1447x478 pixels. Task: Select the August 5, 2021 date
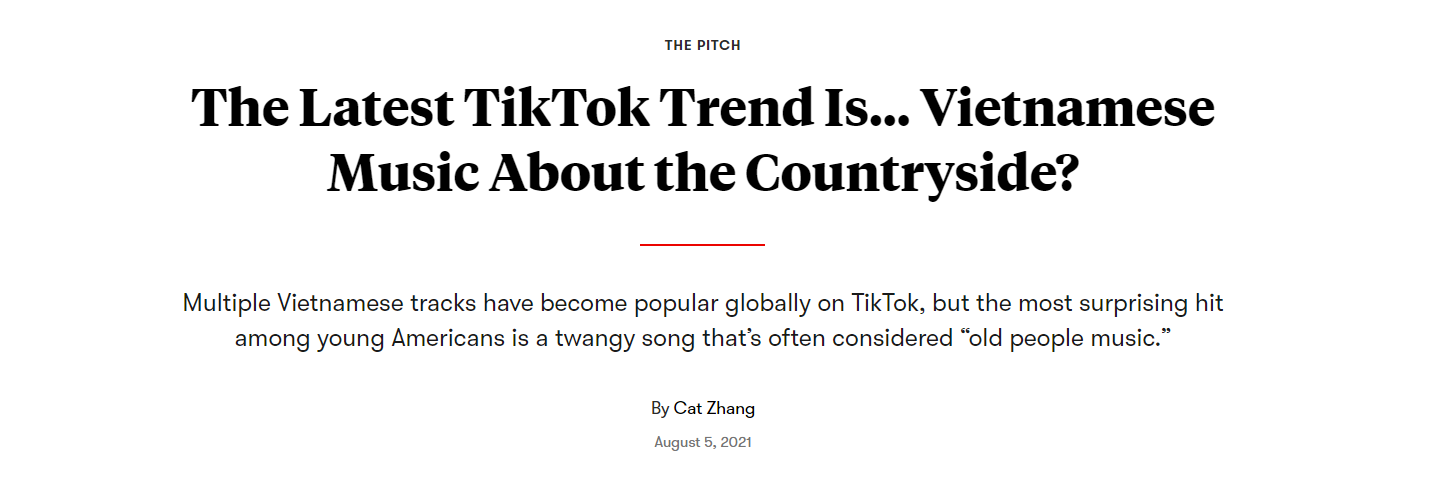tap(702, 441)
